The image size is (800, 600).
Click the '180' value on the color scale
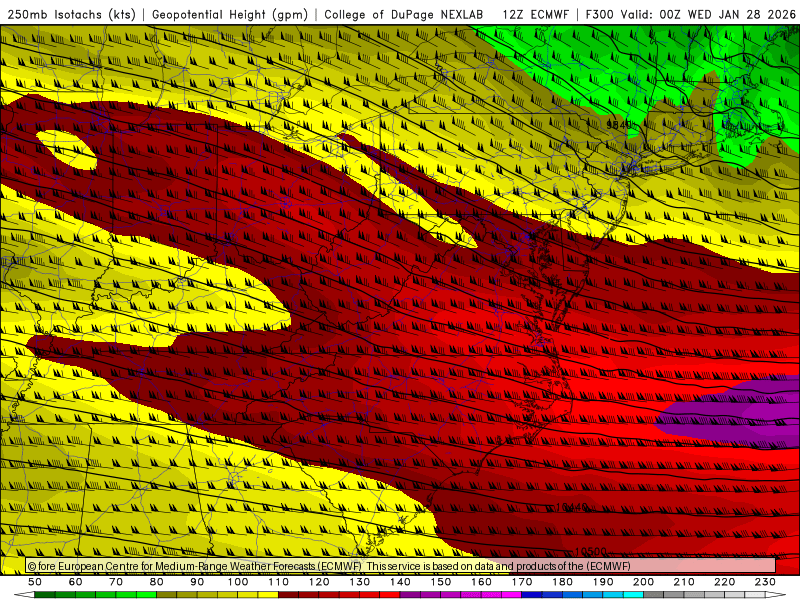pyautogui.click(x=562, y=582)
